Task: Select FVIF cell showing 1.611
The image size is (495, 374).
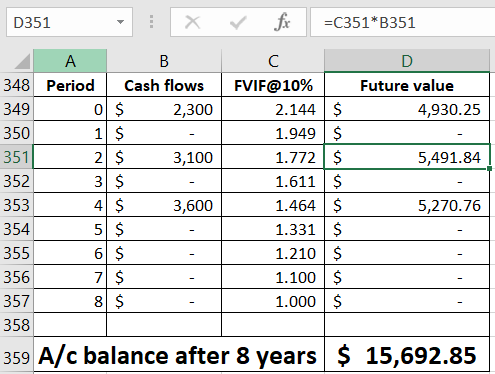Action: [273, 181]
